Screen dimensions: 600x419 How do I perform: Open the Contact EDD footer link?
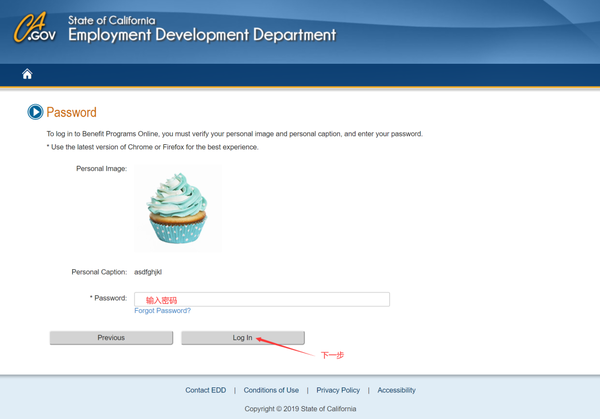click(205, 390)
